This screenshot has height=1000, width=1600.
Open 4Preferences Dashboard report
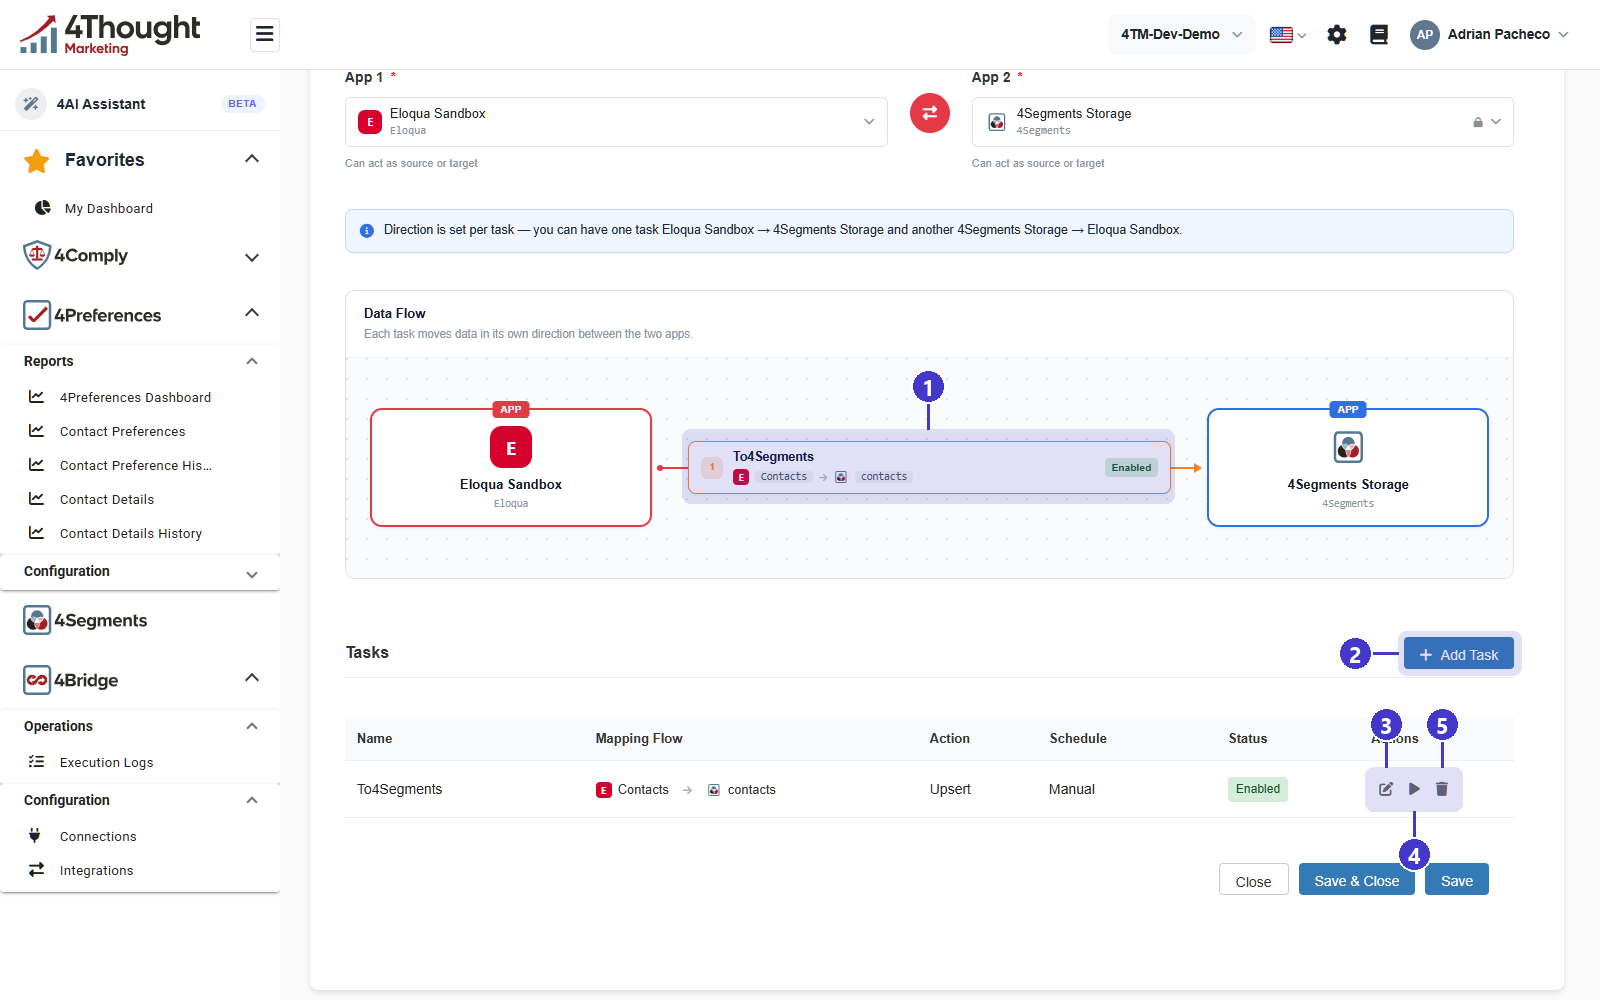tap(135, 397)
